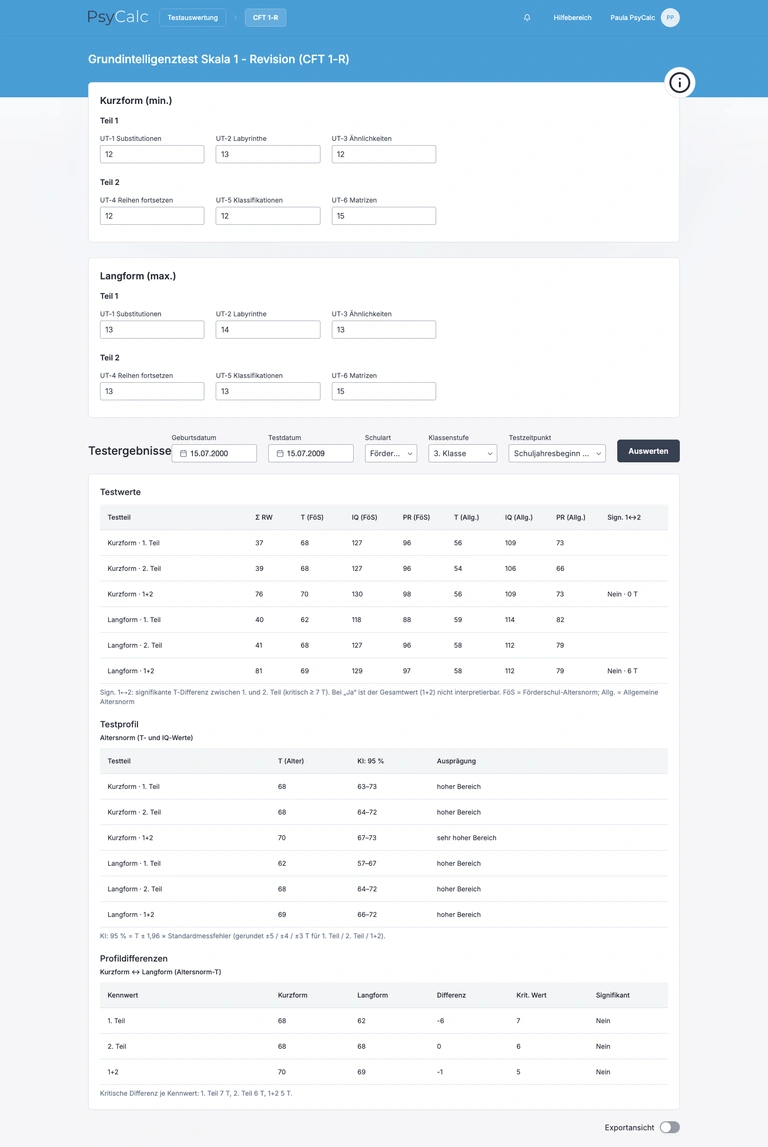Focus Langform UT-5 Klassifikationen field
This screenshot has height=1147, width=768.
coord(268,391)
